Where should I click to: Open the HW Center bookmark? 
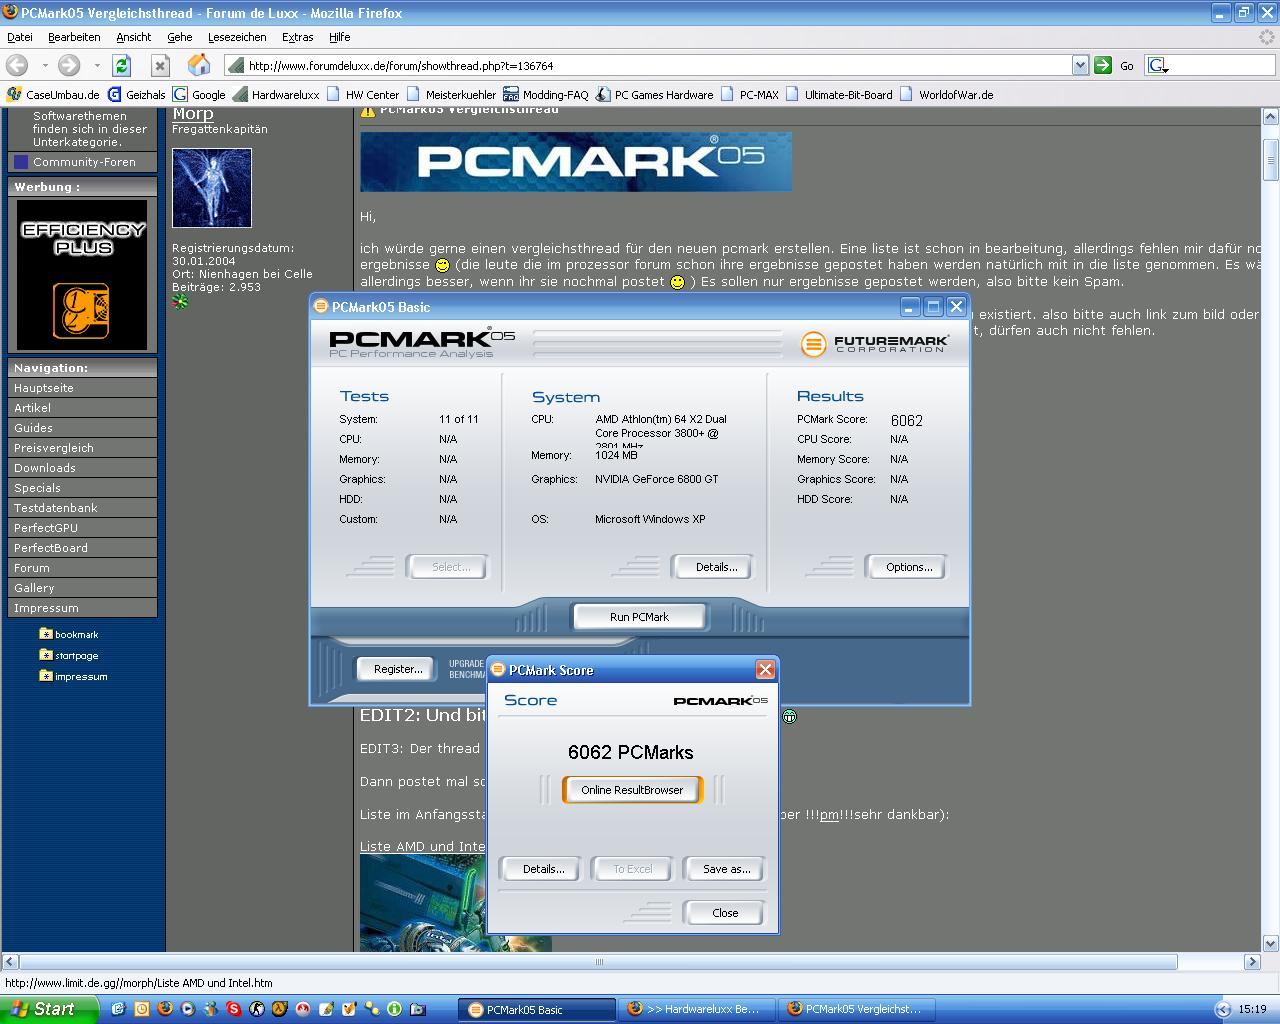click(x=363, y=95)
